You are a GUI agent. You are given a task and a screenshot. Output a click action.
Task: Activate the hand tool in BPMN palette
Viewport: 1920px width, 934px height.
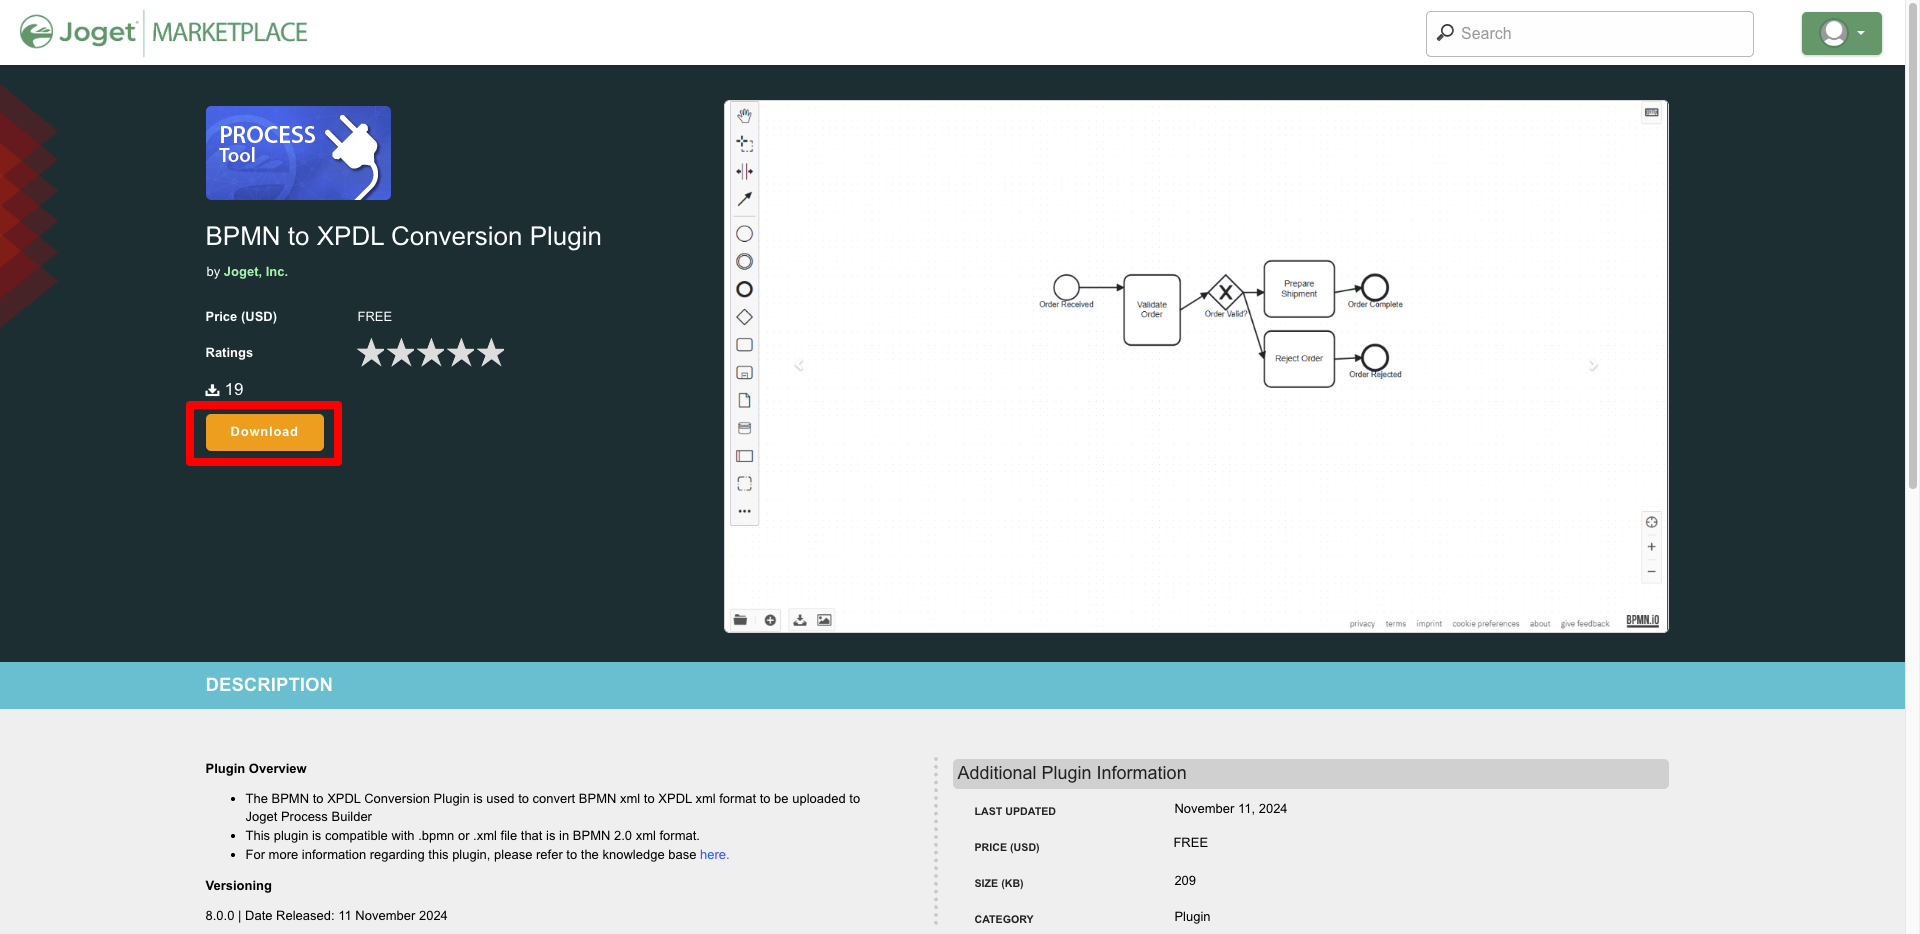[744, 116]
